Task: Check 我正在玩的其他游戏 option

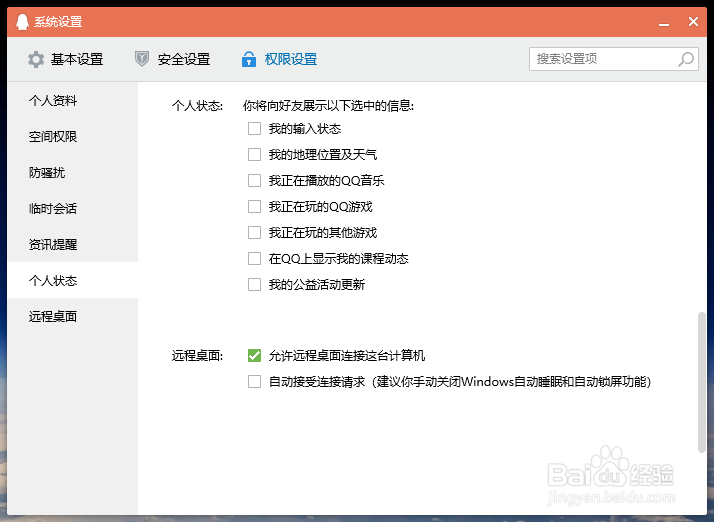Action: pyautogui.click(x=255, y=232)
